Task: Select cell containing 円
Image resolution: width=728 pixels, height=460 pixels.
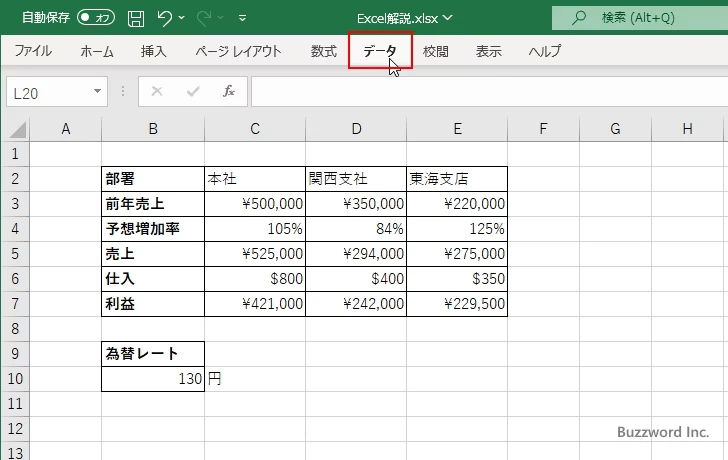Action: tap(255, 379)
